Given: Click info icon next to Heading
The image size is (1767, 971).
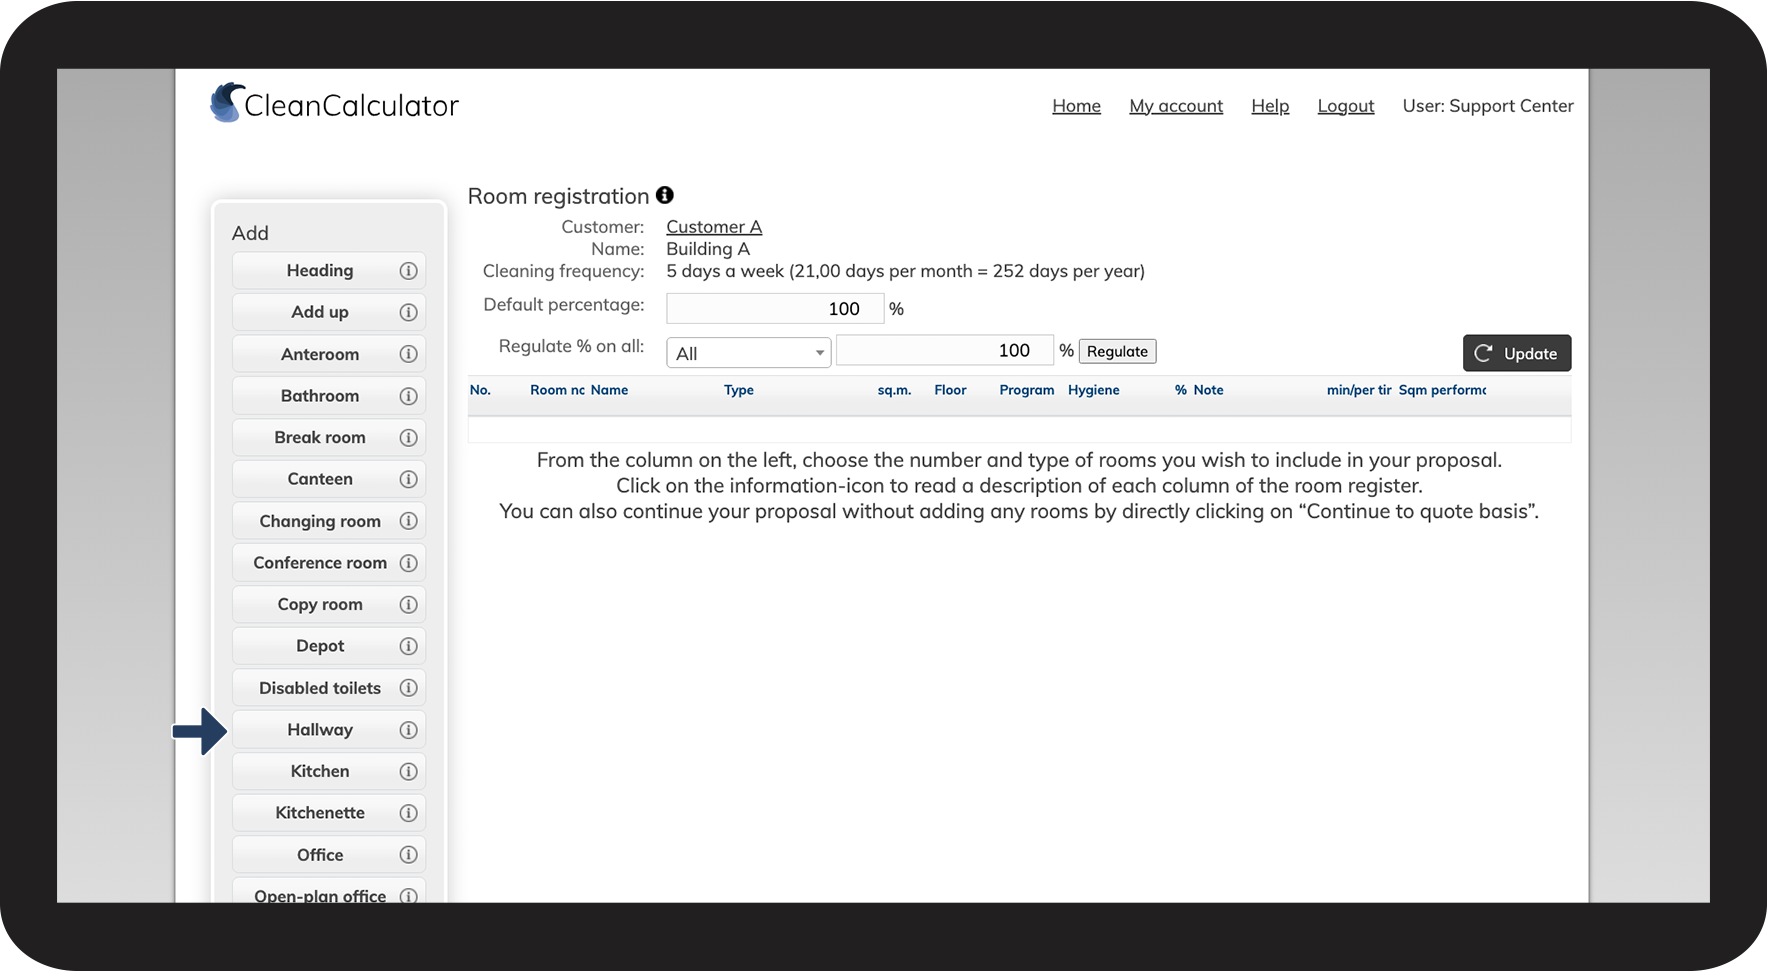Looking at the screenshot, I should coord(408,271).
